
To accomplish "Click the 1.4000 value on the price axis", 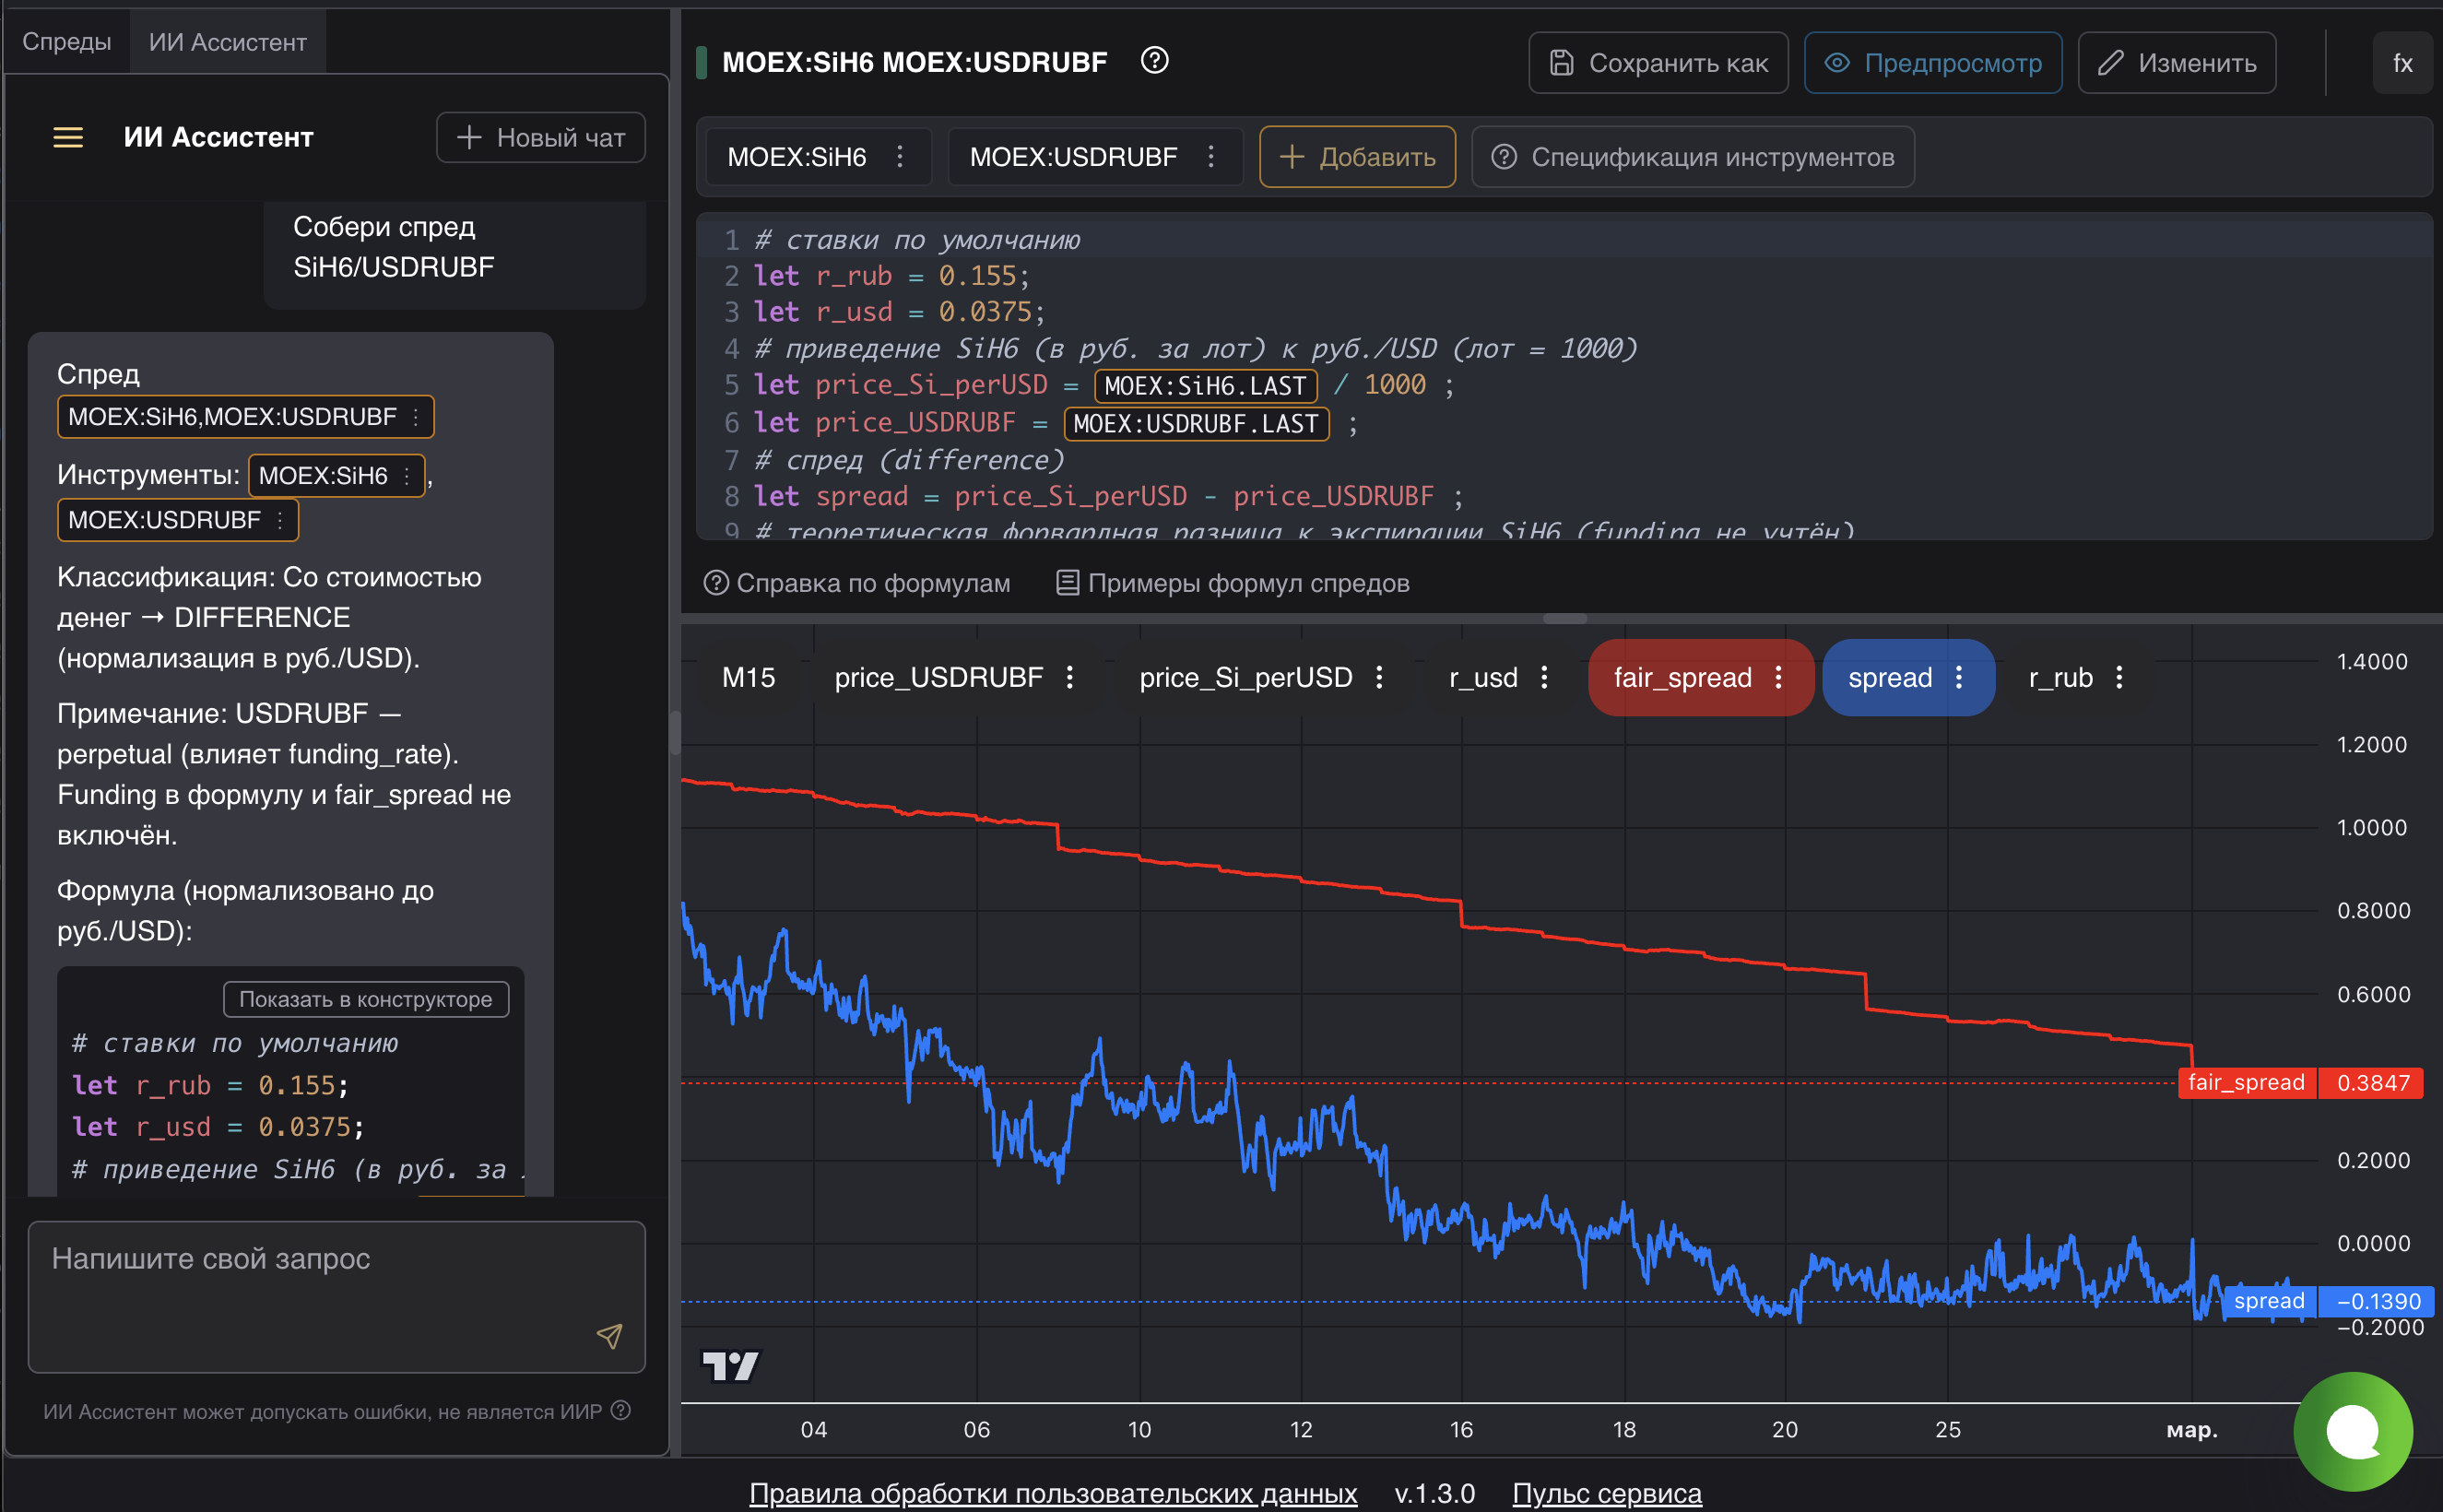I will pos(2372,661).
